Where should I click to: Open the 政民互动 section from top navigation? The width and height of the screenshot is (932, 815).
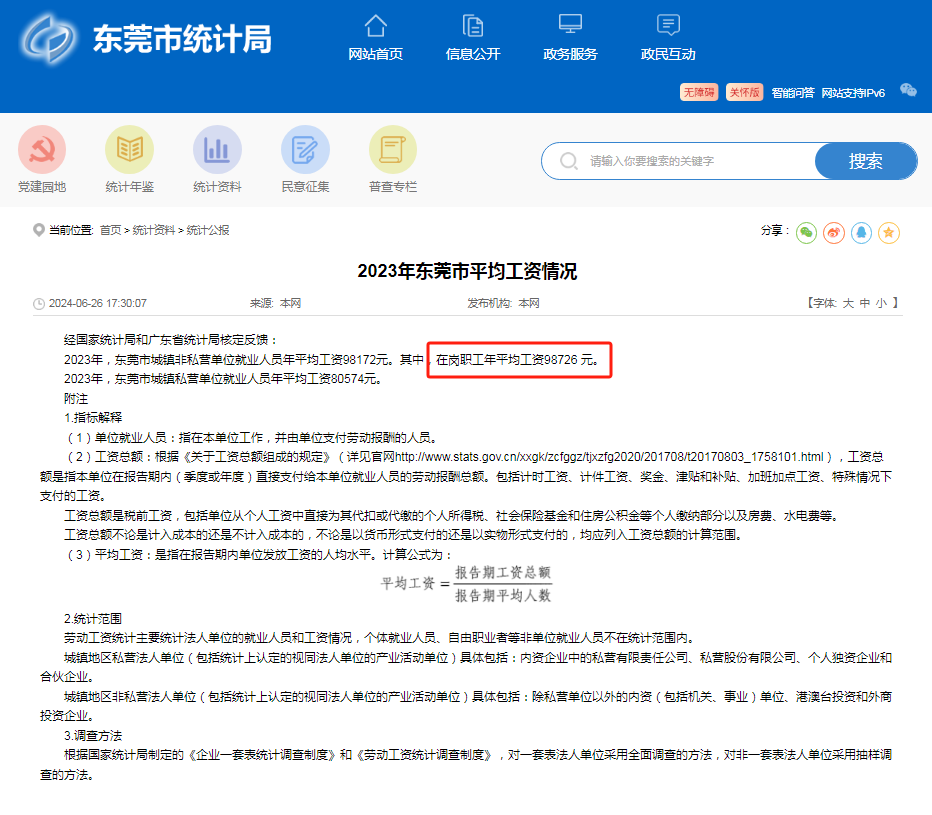(x=668, y=40)
